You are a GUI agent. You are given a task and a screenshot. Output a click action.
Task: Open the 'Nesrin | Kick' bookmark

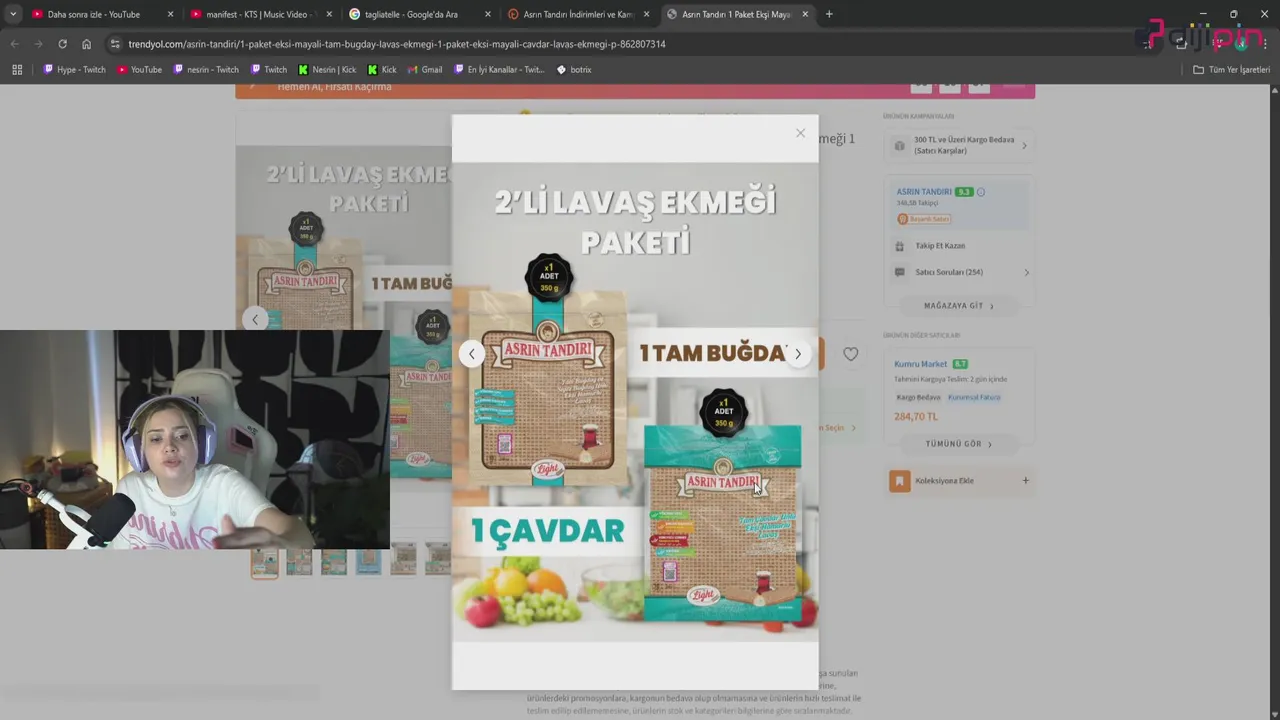pyautogui.click(x=327, y=70)
